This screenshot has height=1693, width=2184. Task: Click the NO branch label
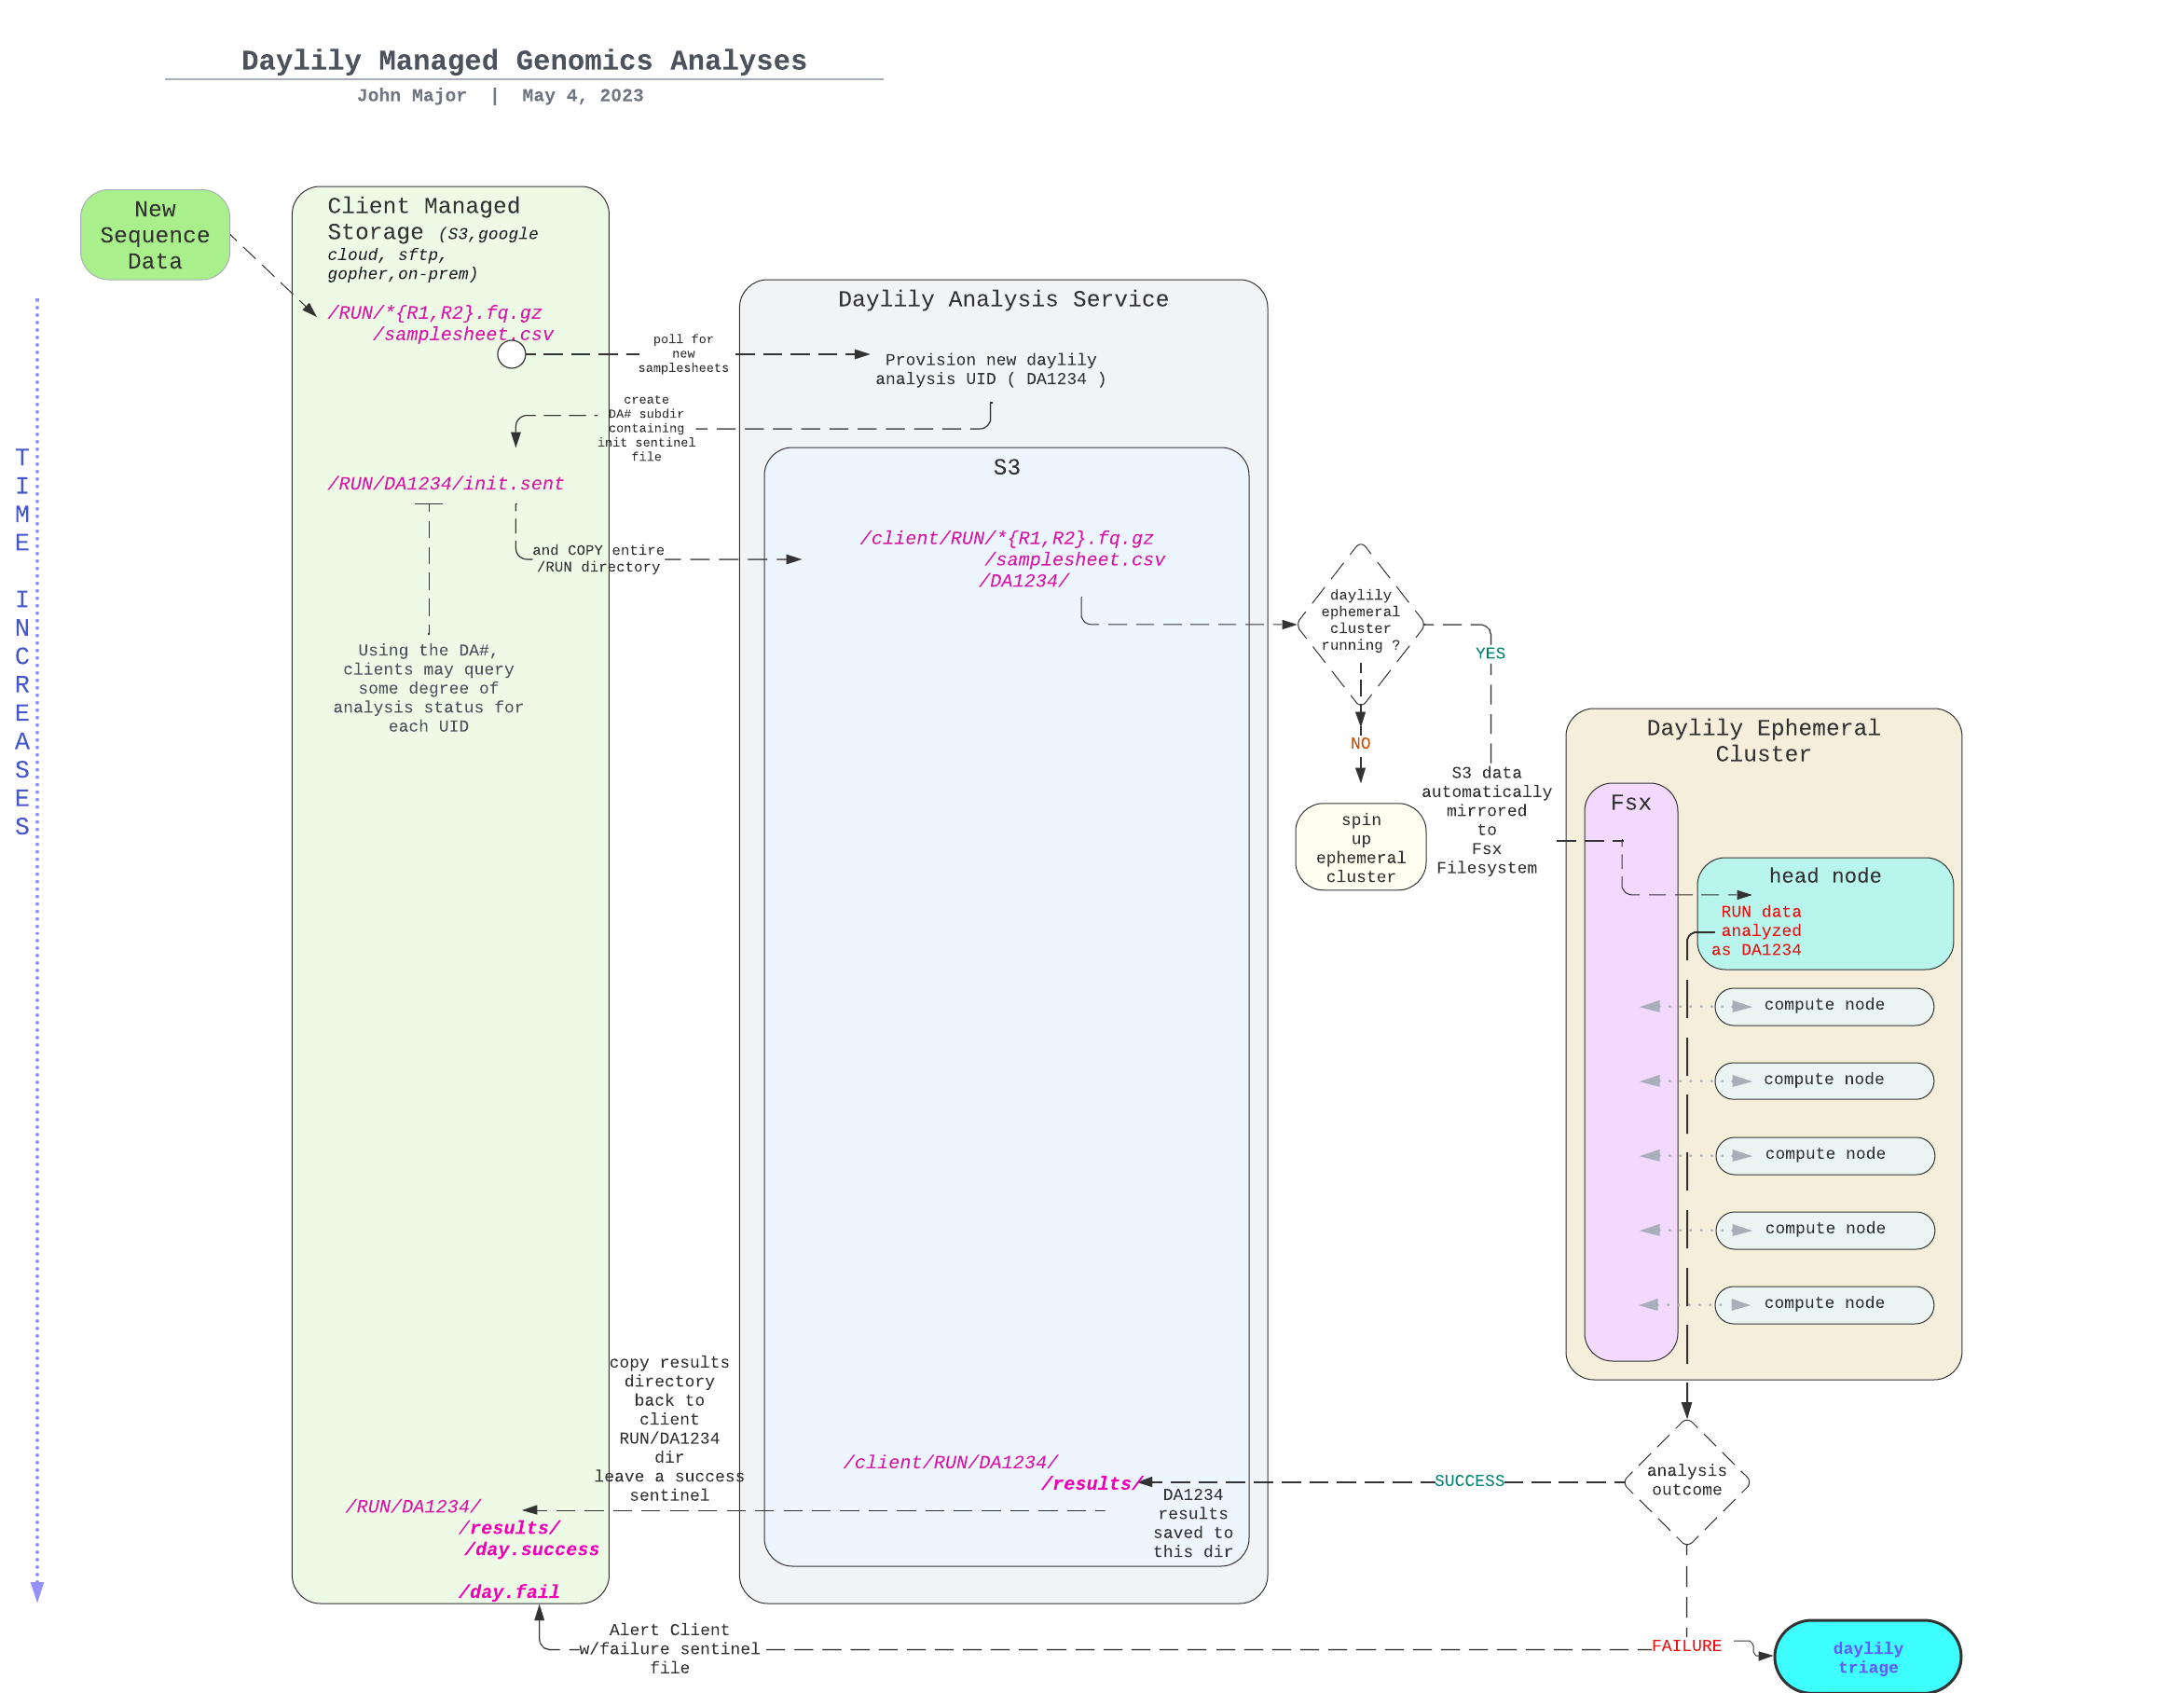coord(1360,743)
